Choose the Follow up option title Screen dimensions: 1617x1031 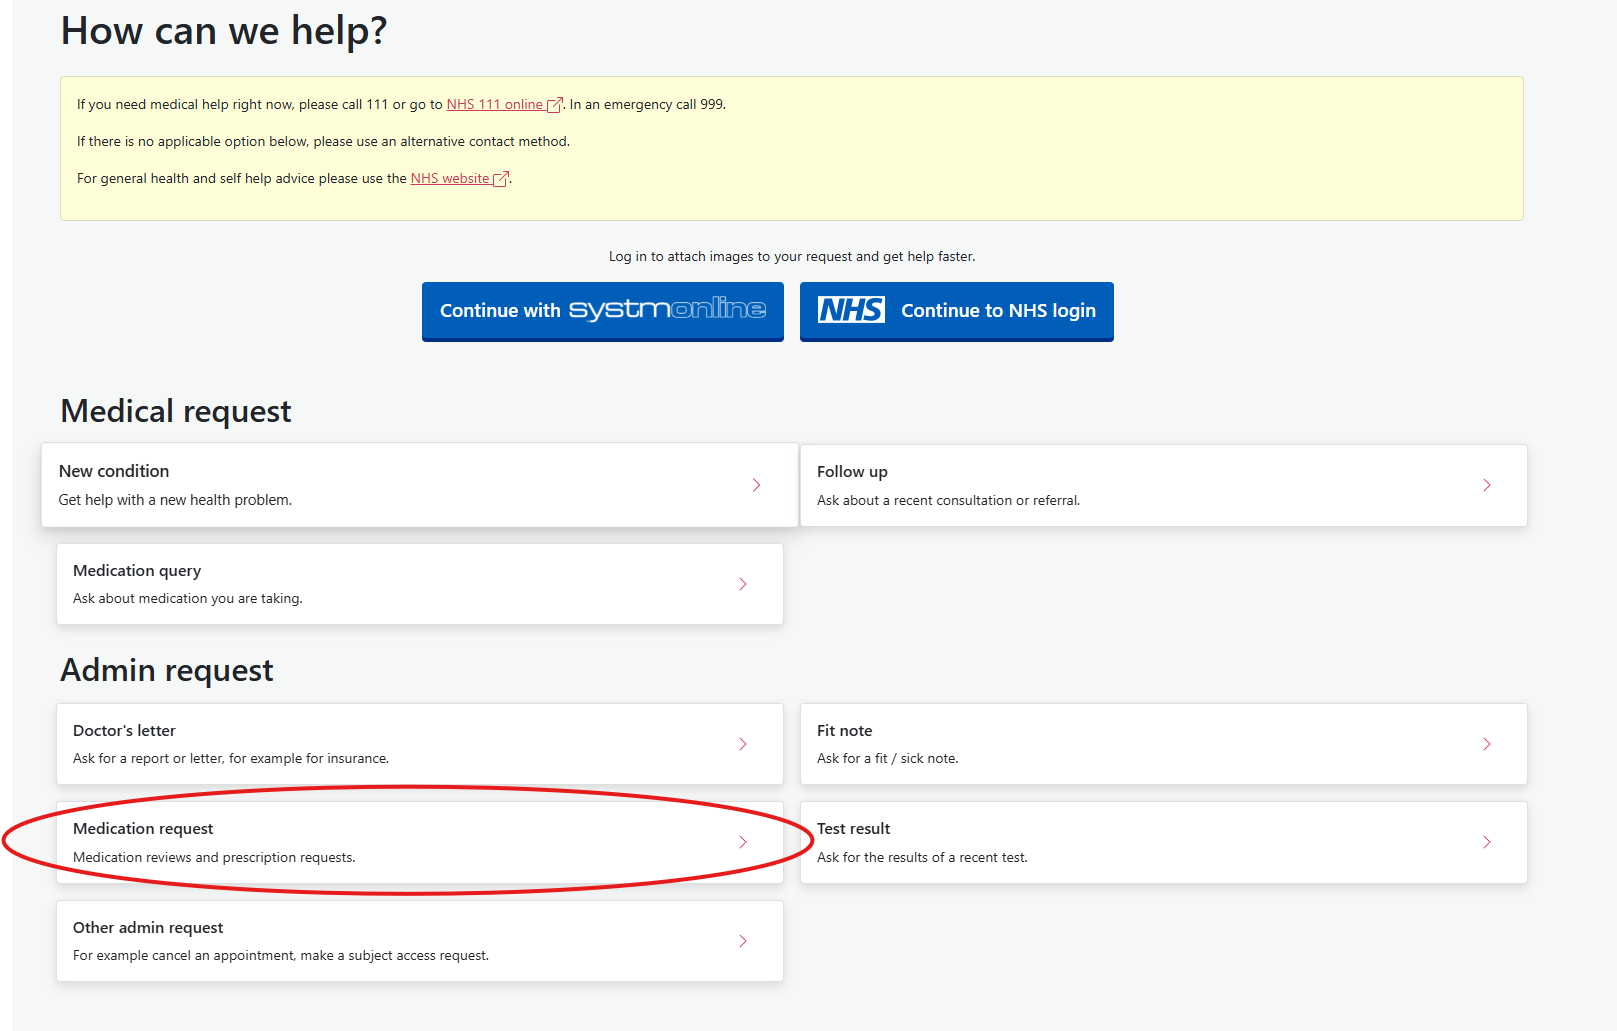pos(852,472)
